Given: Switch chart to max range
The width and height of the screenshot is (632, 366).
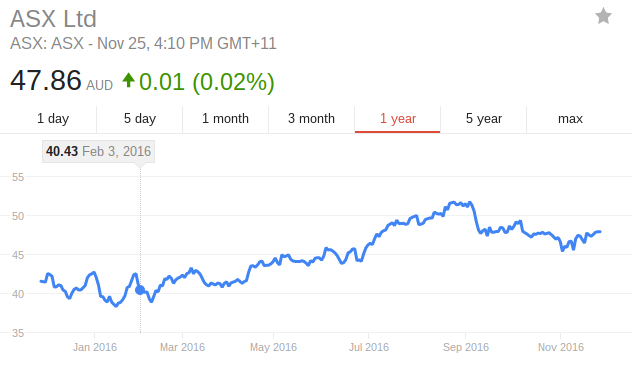Looking at the screenshot, I should point(570,119).
